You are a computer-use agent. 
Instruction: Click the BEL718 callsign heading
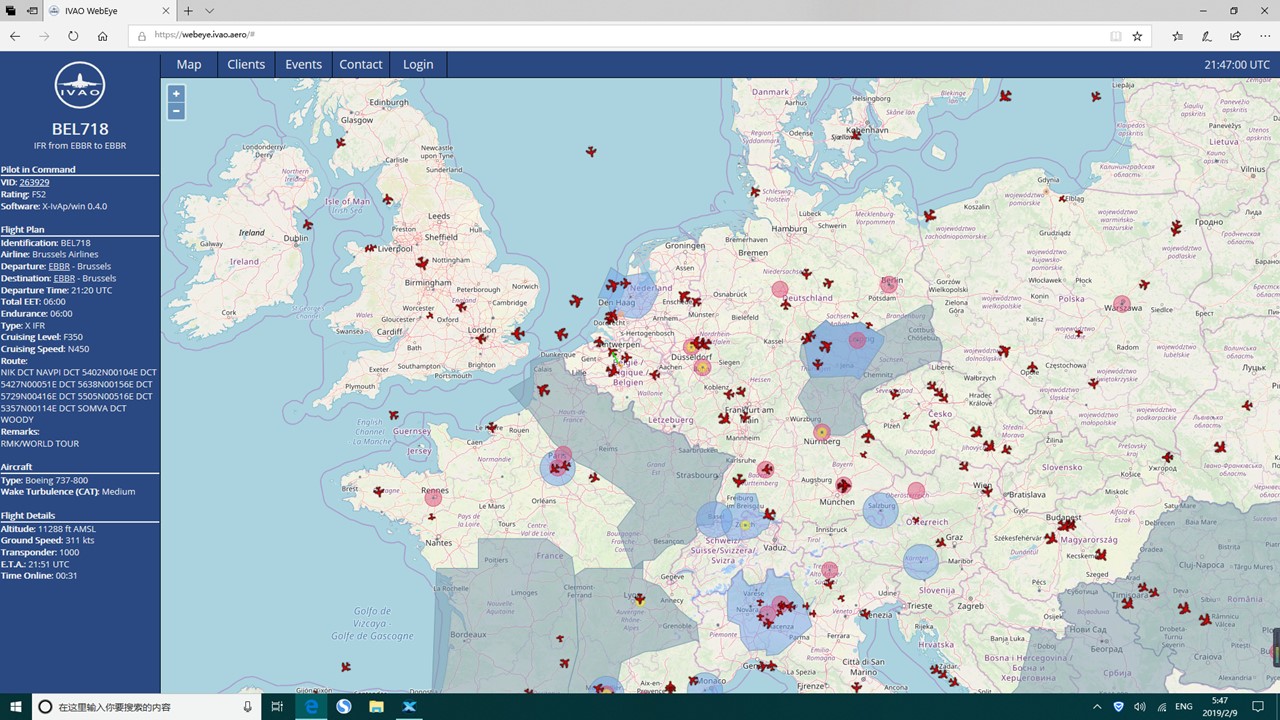pos(80,129)
